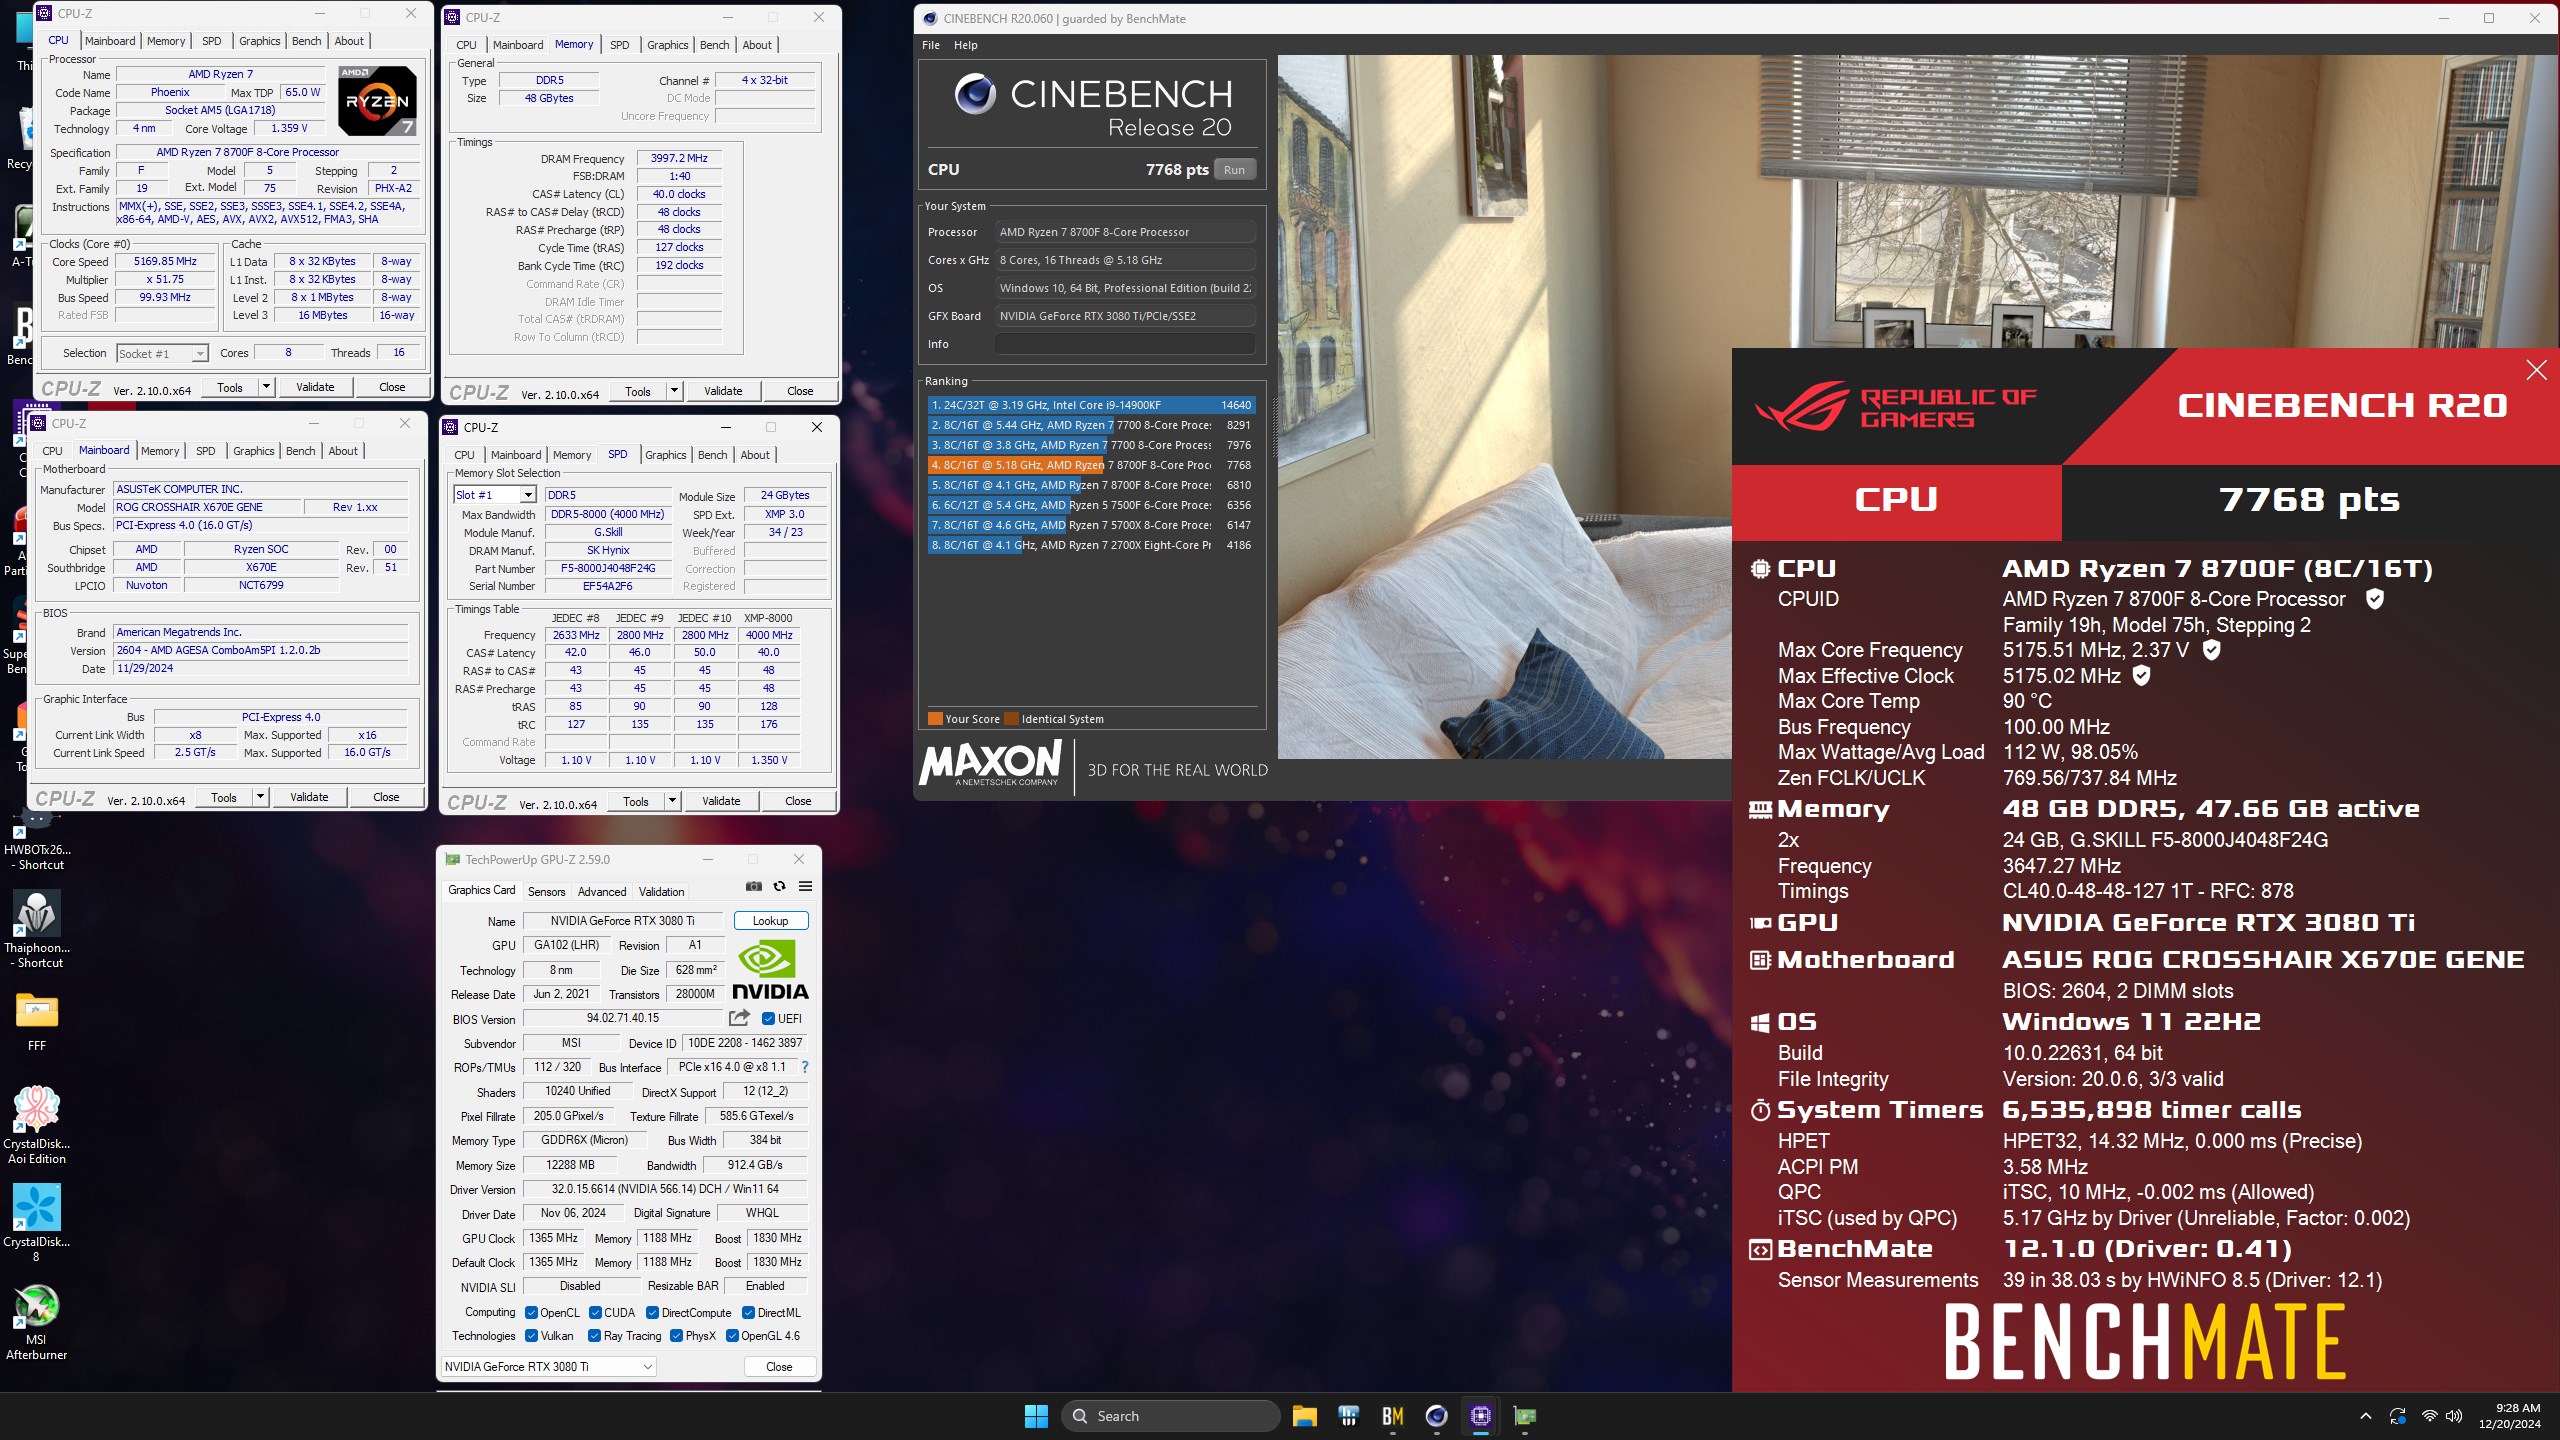The width and height of the screenshot is (2560, 1440).
Task: Toggle CUDA checkbox in GPU-Z
Action: pos(596,1313)
